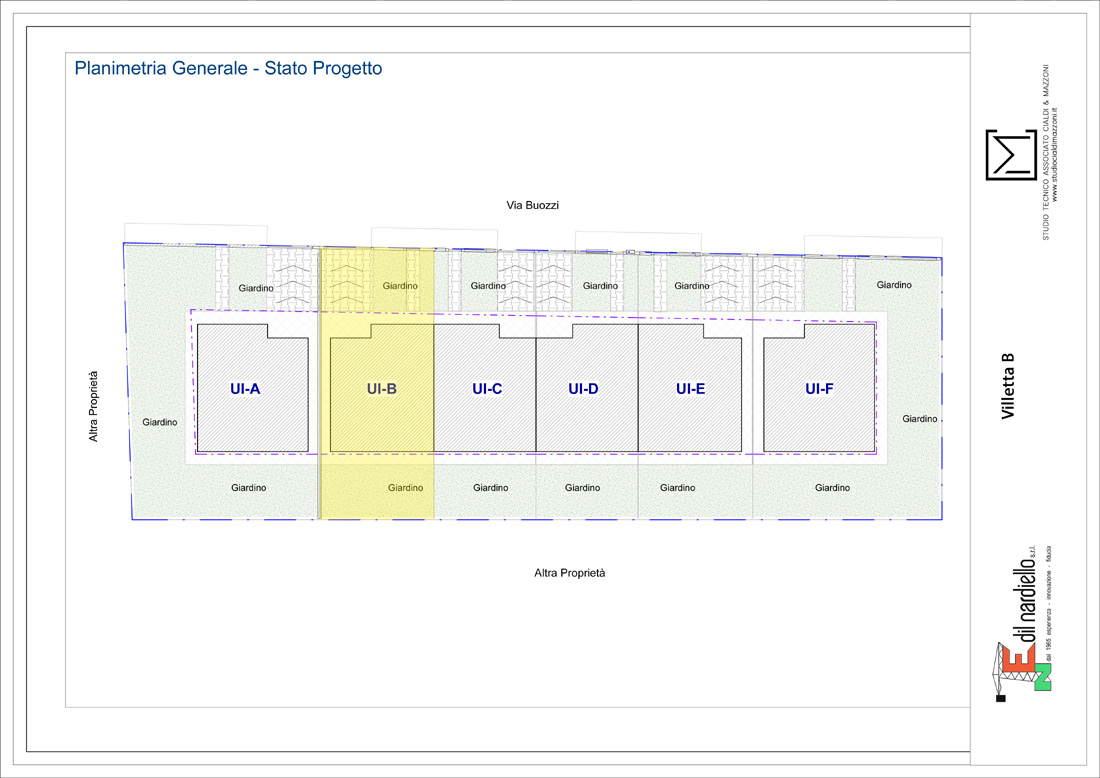Click the Giardino label right of UI-F

tap(919, 419)
